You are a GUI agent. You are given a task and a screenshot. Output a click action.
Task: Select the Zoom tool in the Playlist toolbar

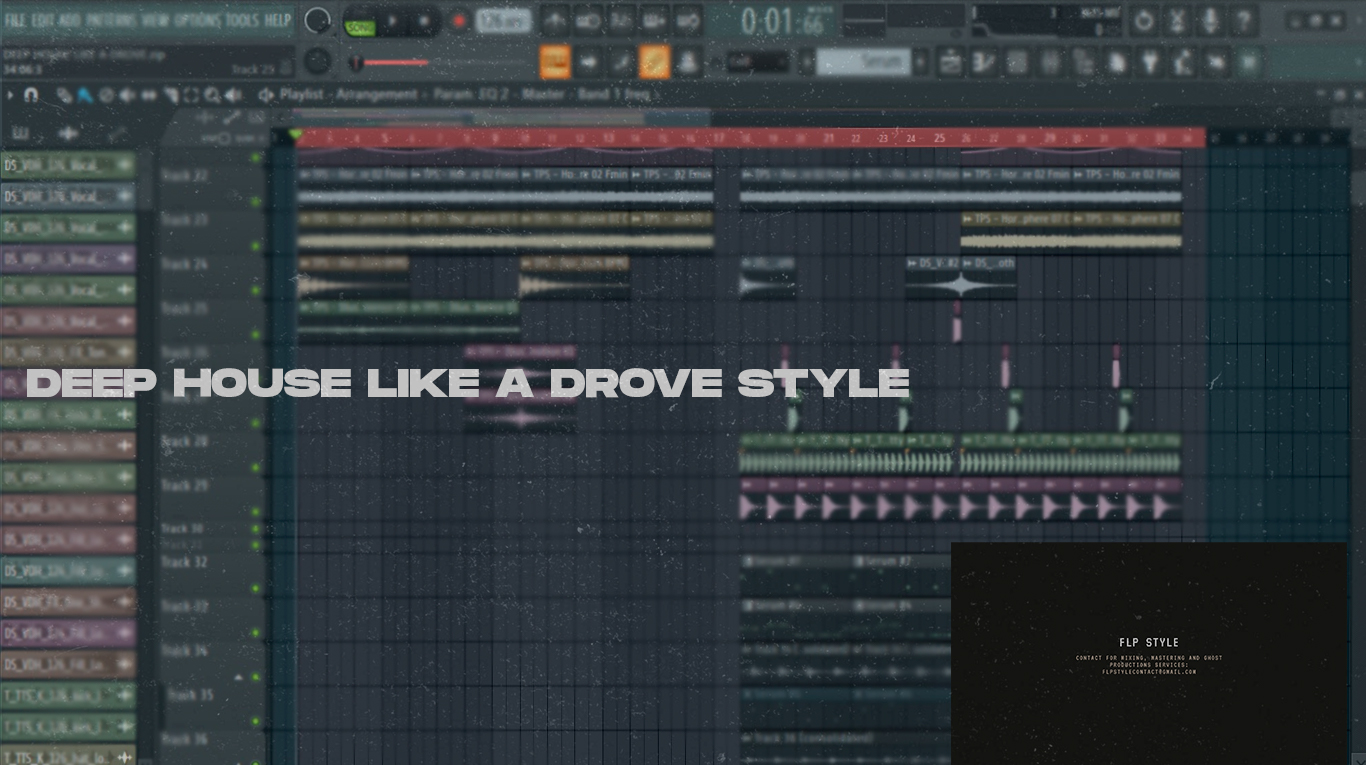(x=212, y=94)
